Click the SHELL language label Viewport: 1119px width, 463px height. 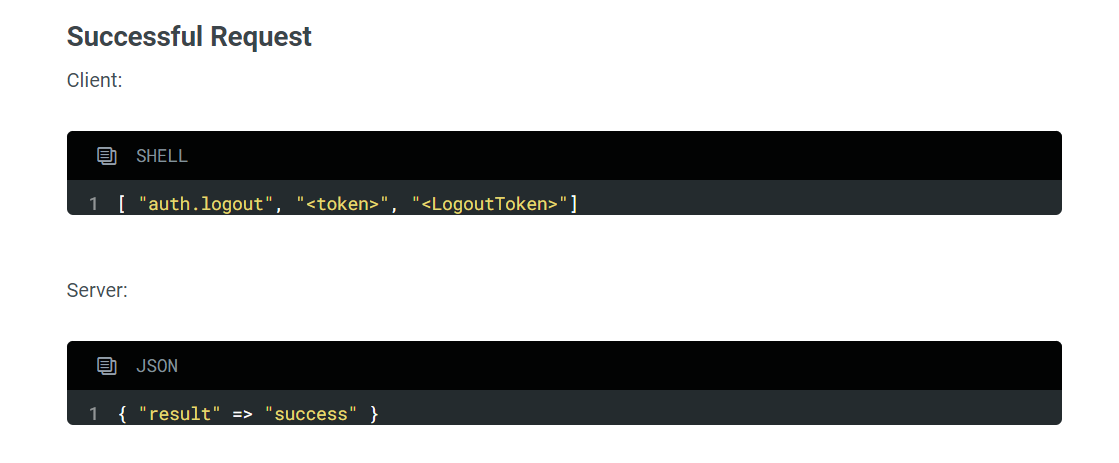click(x=162, y=156)
